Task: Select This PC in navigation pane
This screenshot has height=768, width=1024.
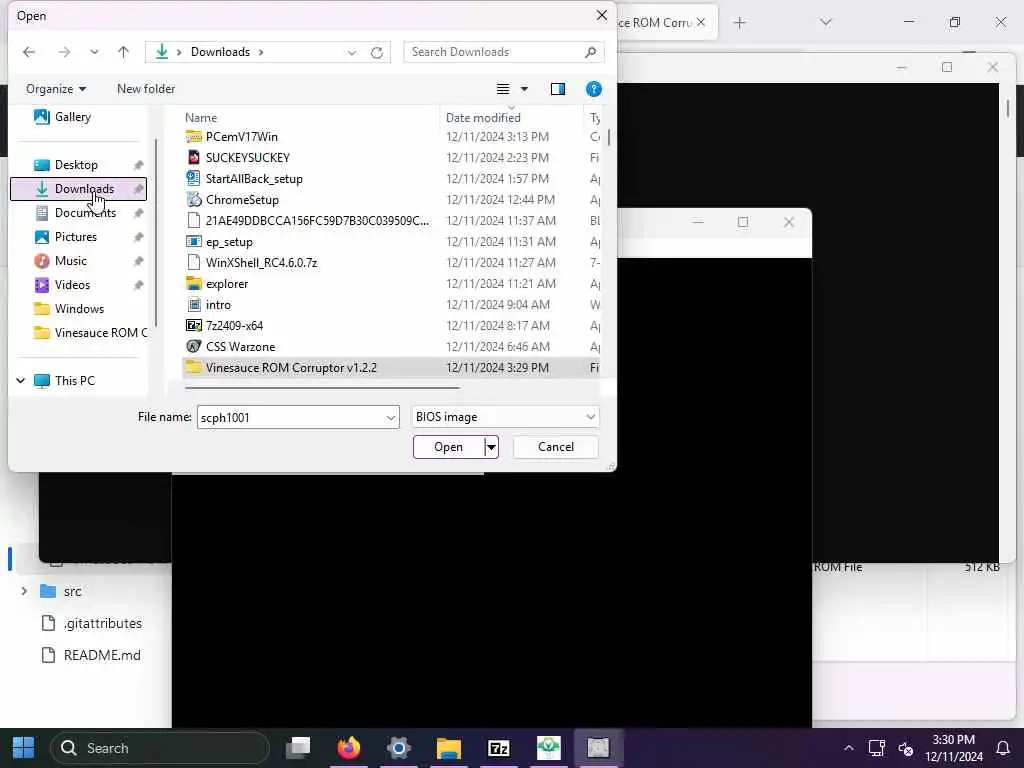Action: 74,380
